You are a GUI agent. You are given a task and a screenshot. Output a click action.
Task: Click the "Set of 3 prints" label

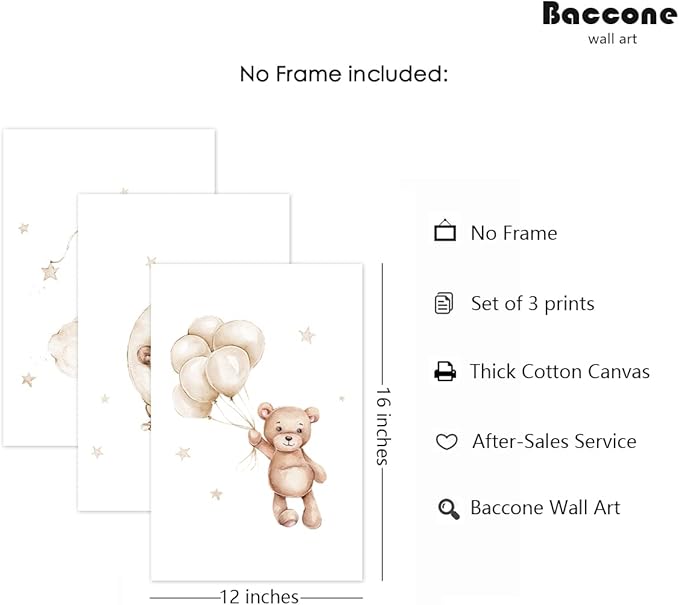click(532, 303)
